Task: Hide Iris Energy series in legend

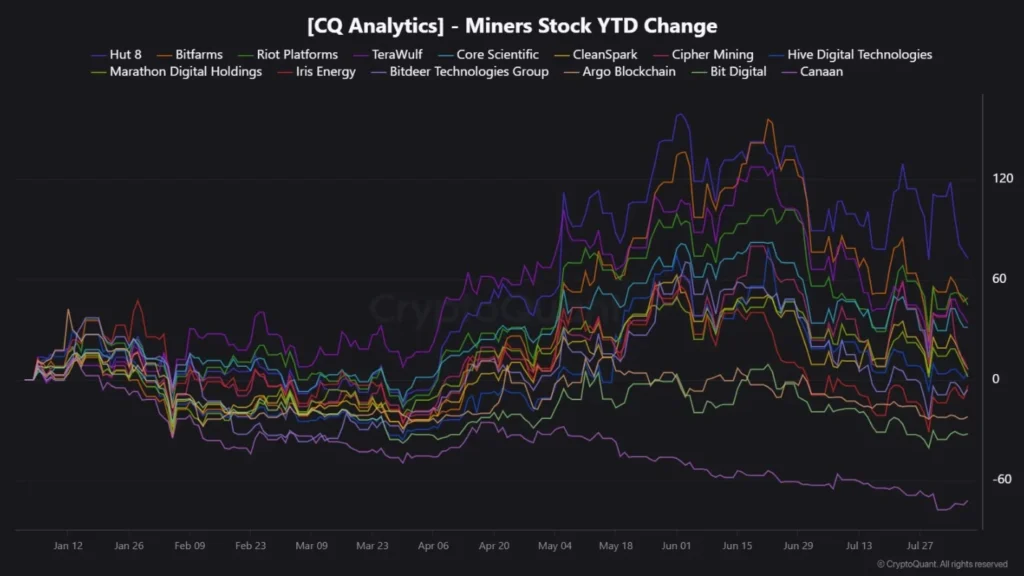Action: click(x=316, y=72)
